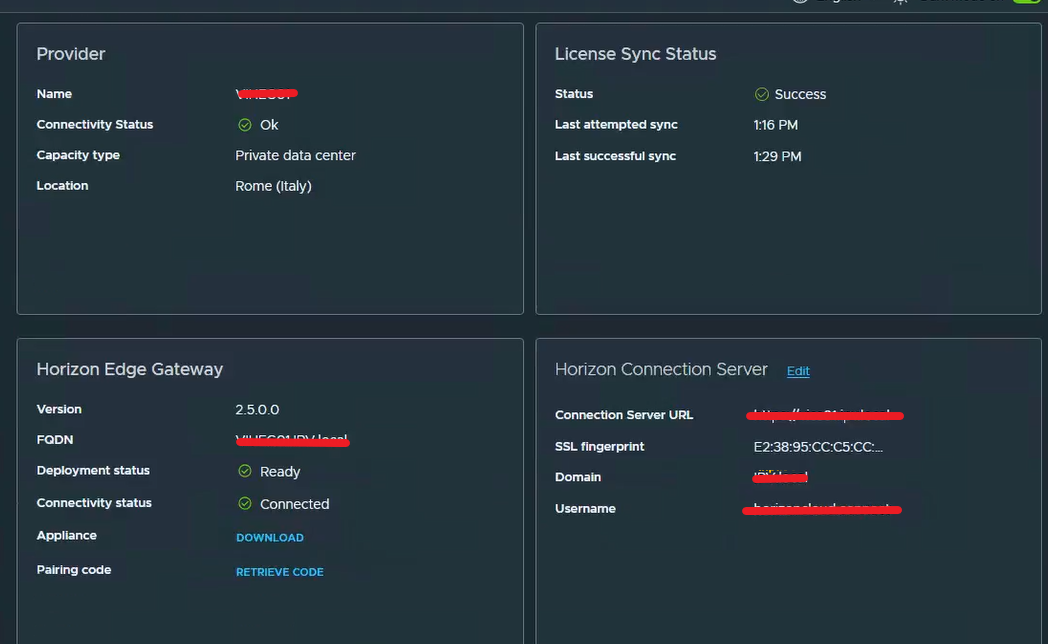Click the Version label

tap(59, 410)
